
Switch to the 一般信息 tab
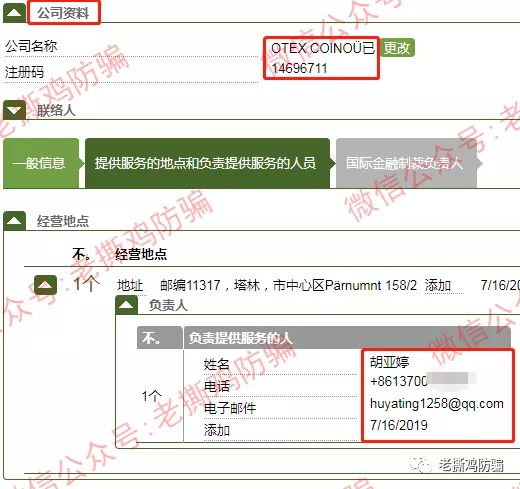pyautogui.click(x=41, y=163)
